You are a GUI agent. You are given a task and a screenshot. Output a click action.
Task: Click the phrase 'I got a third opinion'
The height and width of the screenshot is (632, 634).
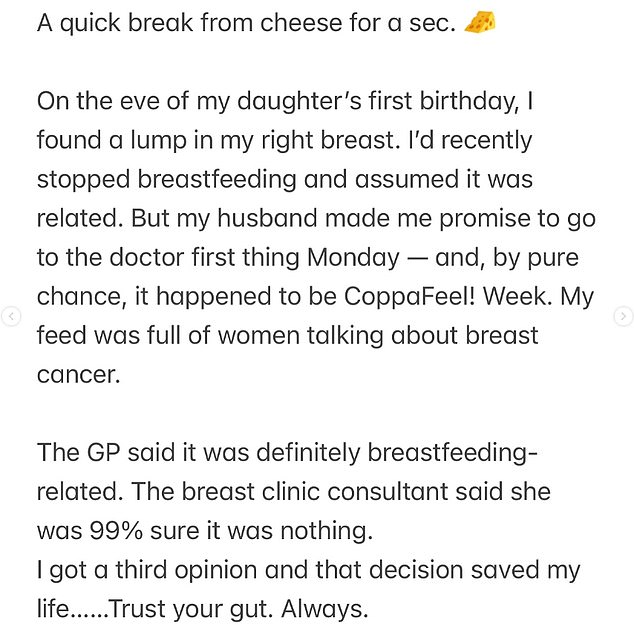coord(147,570)
